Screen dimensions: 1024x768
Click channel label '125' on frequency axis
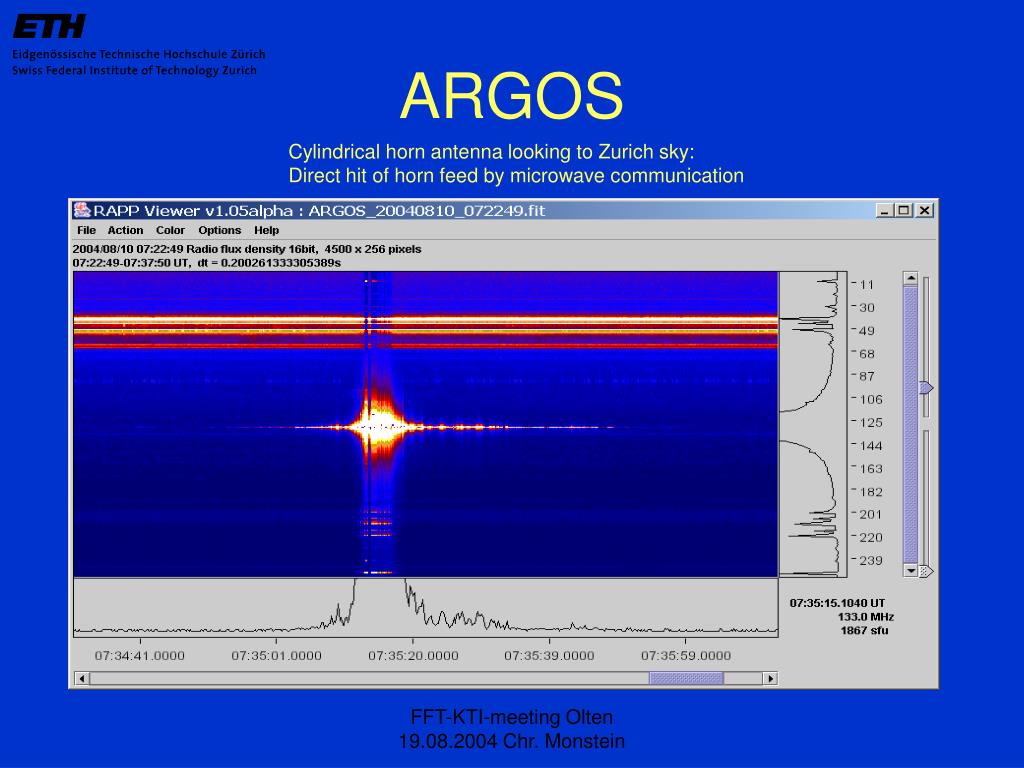pos(871,423)
